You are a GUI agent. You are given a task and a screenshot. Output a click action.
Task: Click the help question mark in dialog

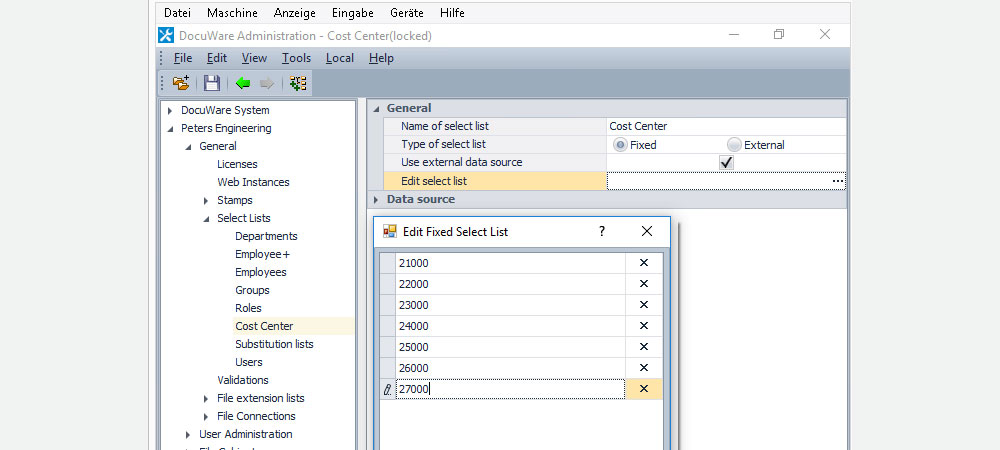[x=601, y=231]
